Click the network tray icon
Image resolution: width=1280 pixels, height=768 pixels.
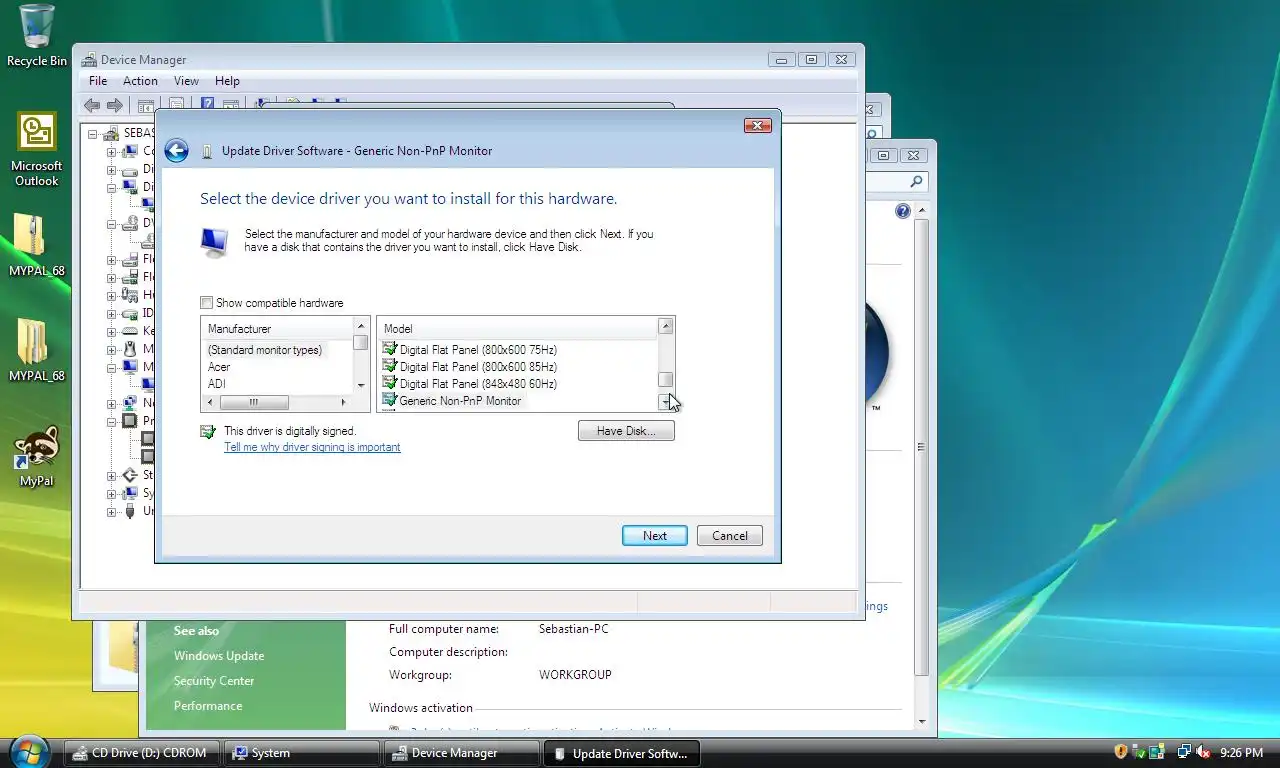tap(1184, 752)
